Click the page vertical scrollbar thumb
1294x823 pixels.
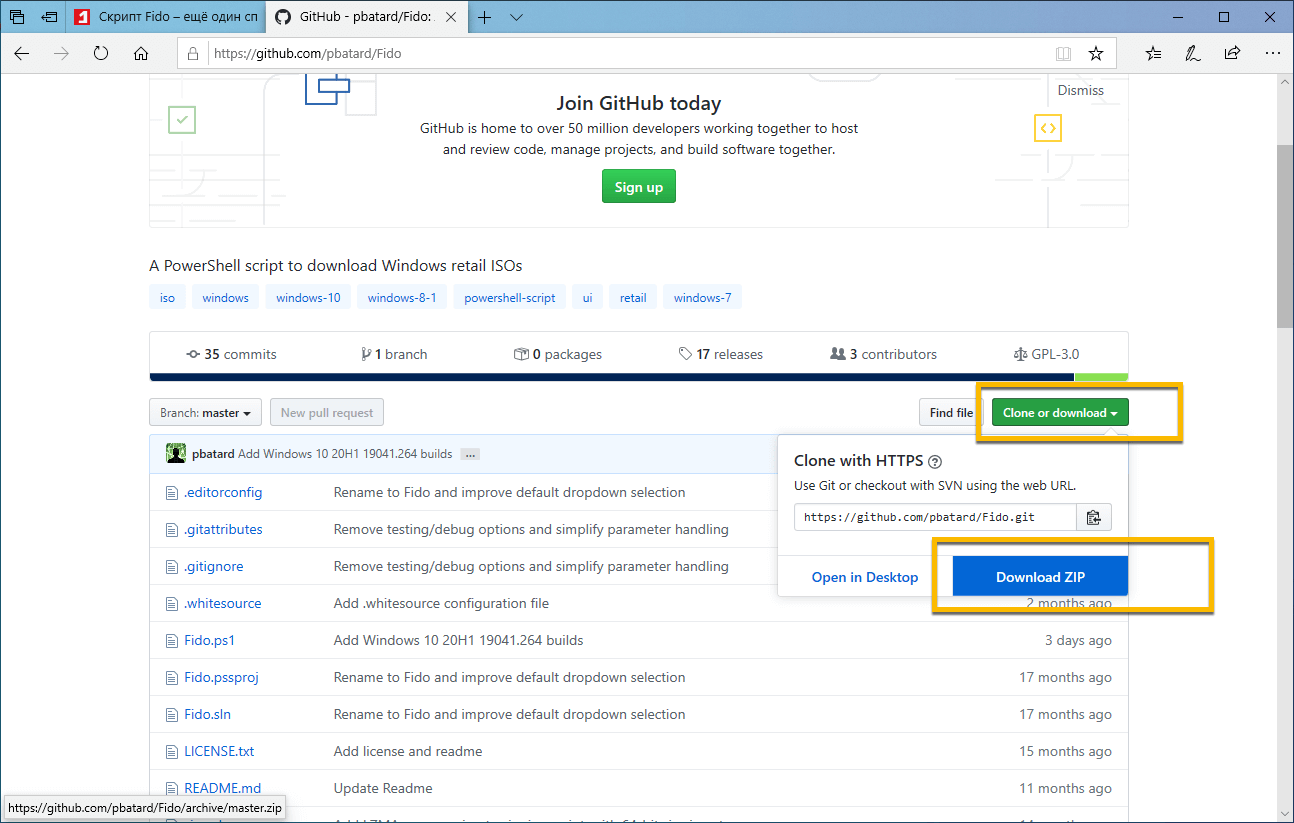coord(1284,235)
